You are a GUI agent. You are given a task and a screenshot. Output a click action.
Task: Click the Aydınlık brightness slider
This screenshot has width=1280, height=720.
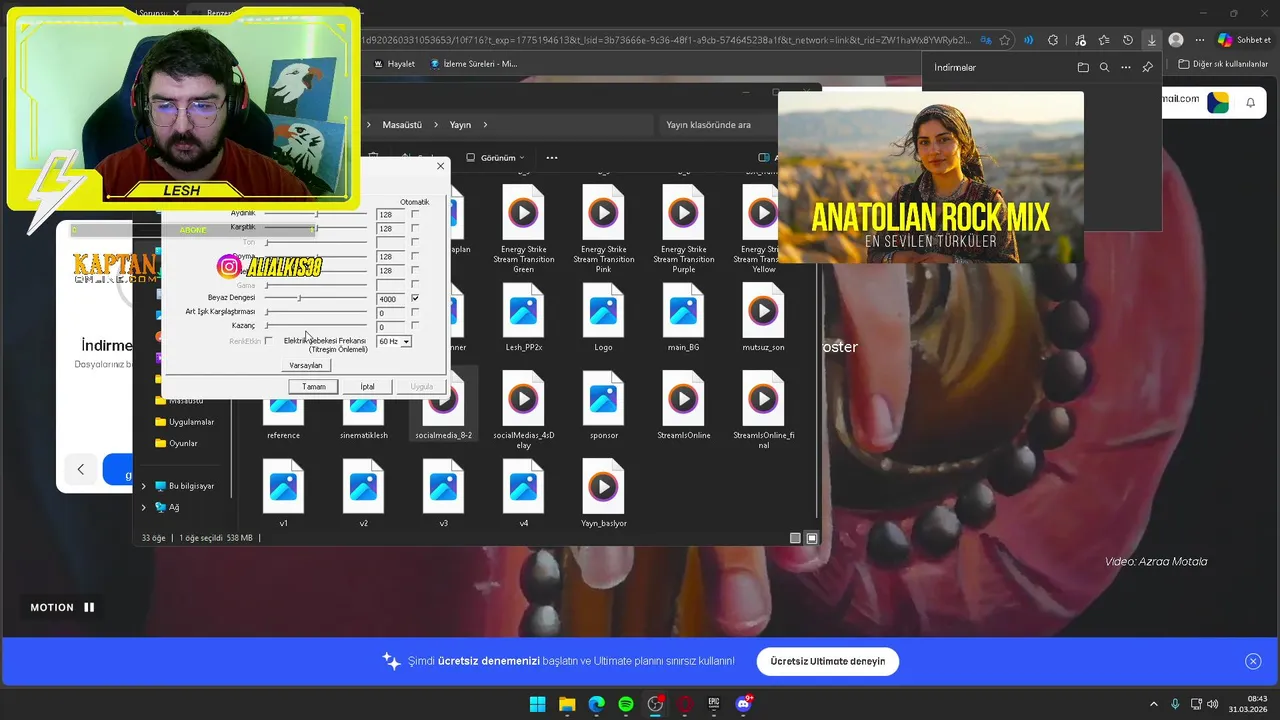point(316,214)
